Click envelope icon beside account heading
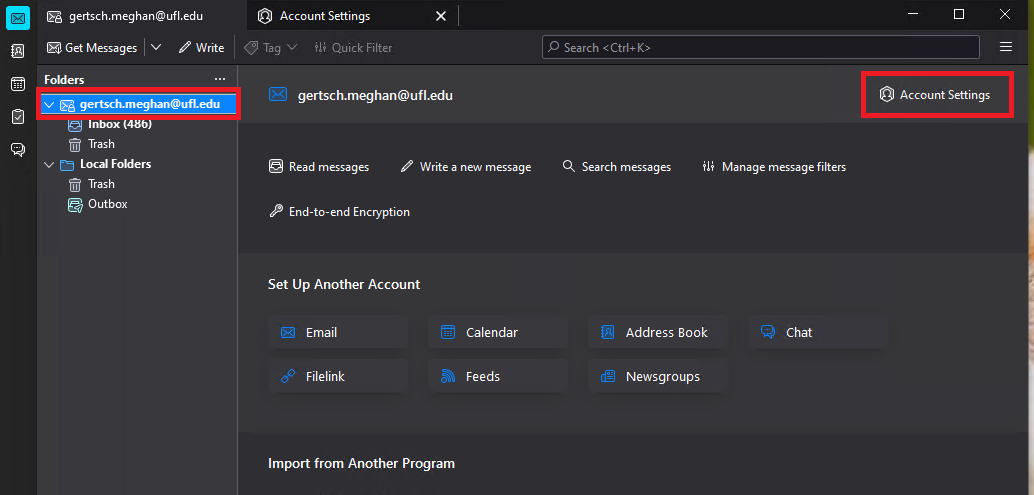 [278, 94]
